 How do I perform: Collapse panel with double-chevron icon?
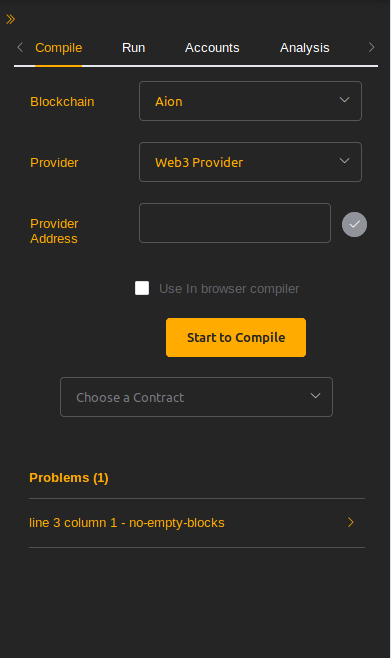(10, 19)
